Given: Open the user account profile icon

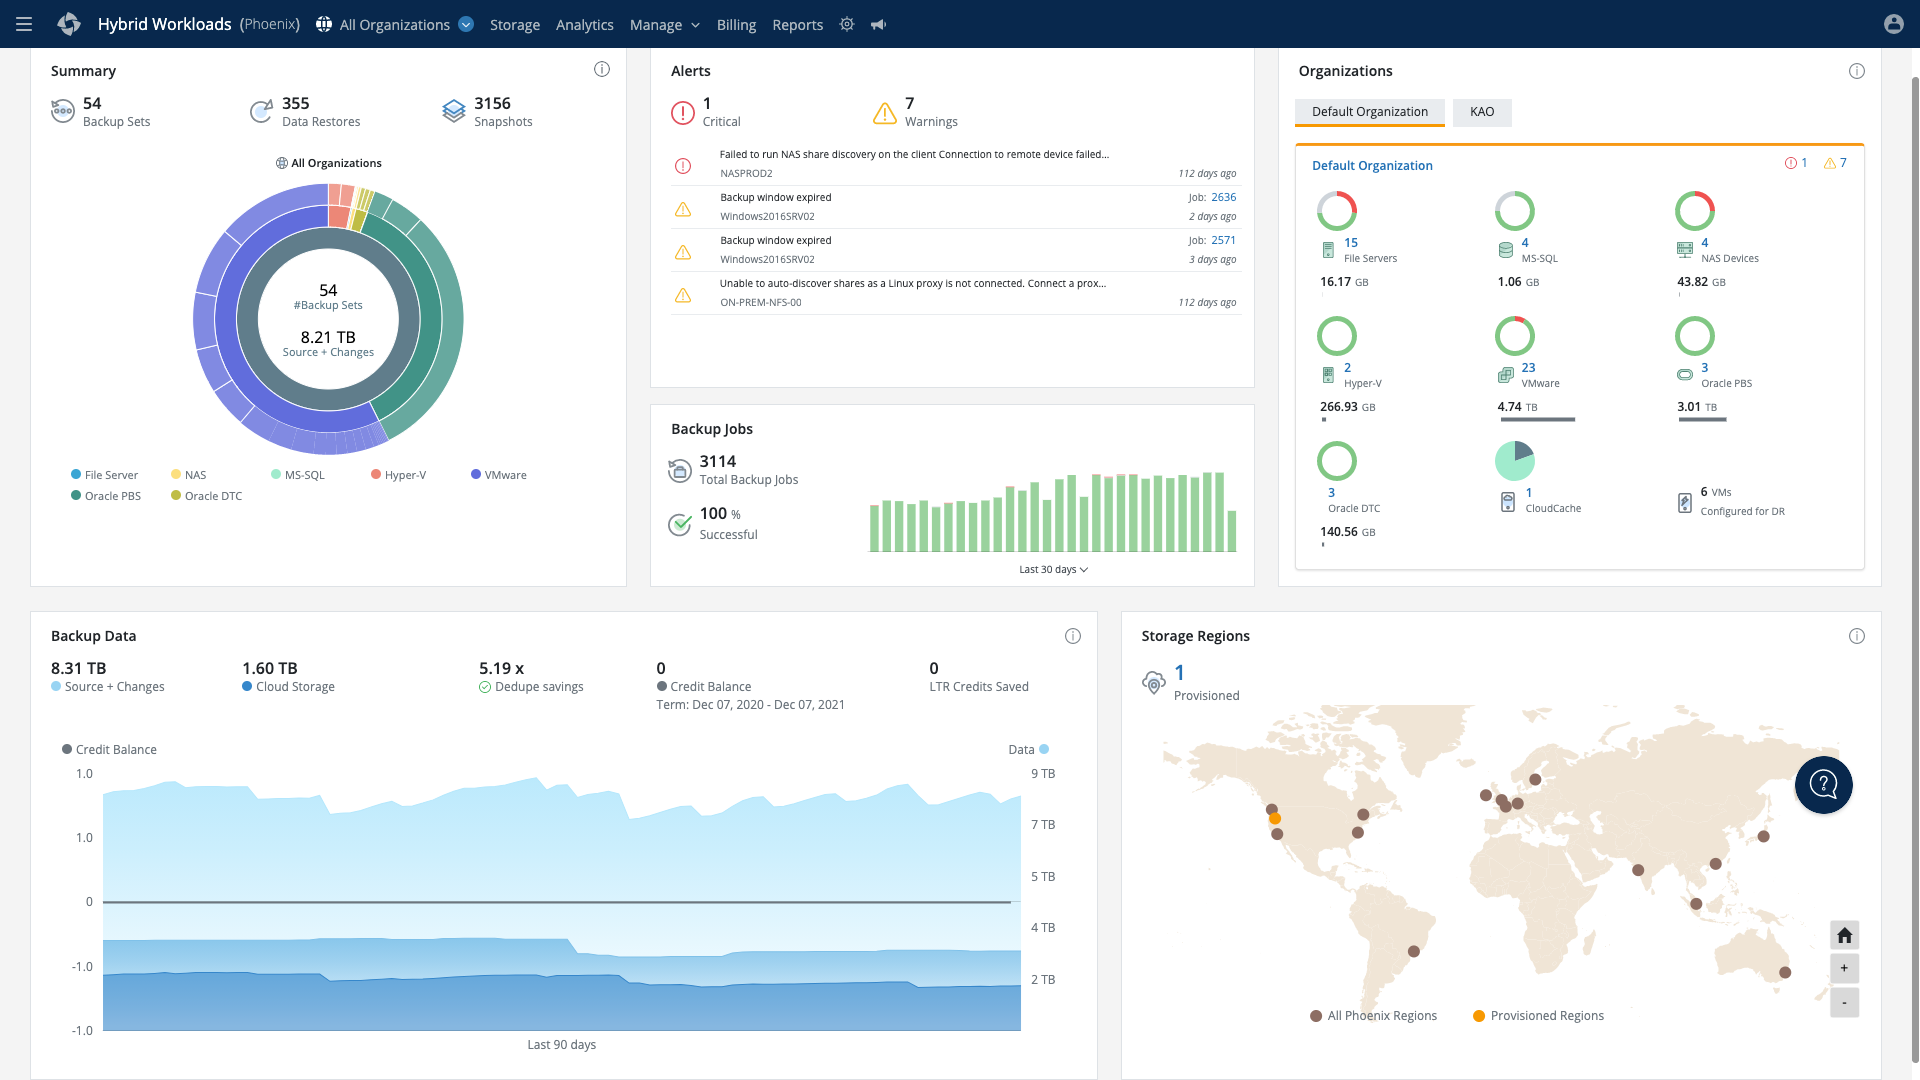Looking at the screenshot, I should tap(1893, 24).
